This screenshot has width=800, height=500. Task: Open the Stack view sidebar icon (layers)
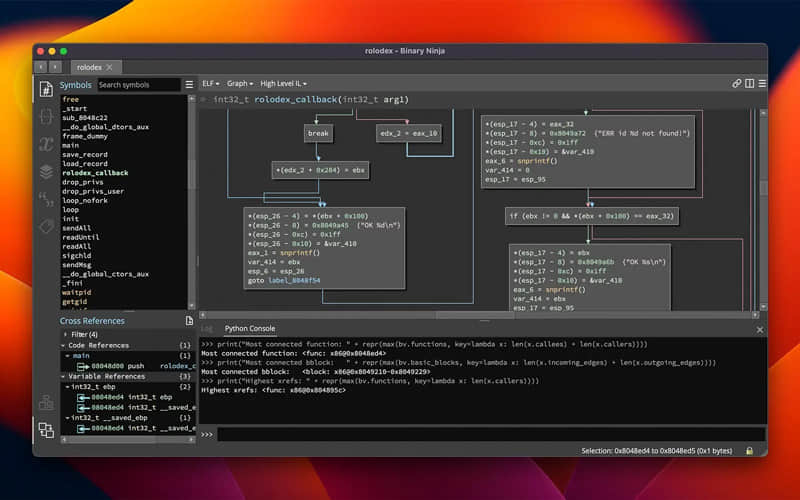coord(46,171)
